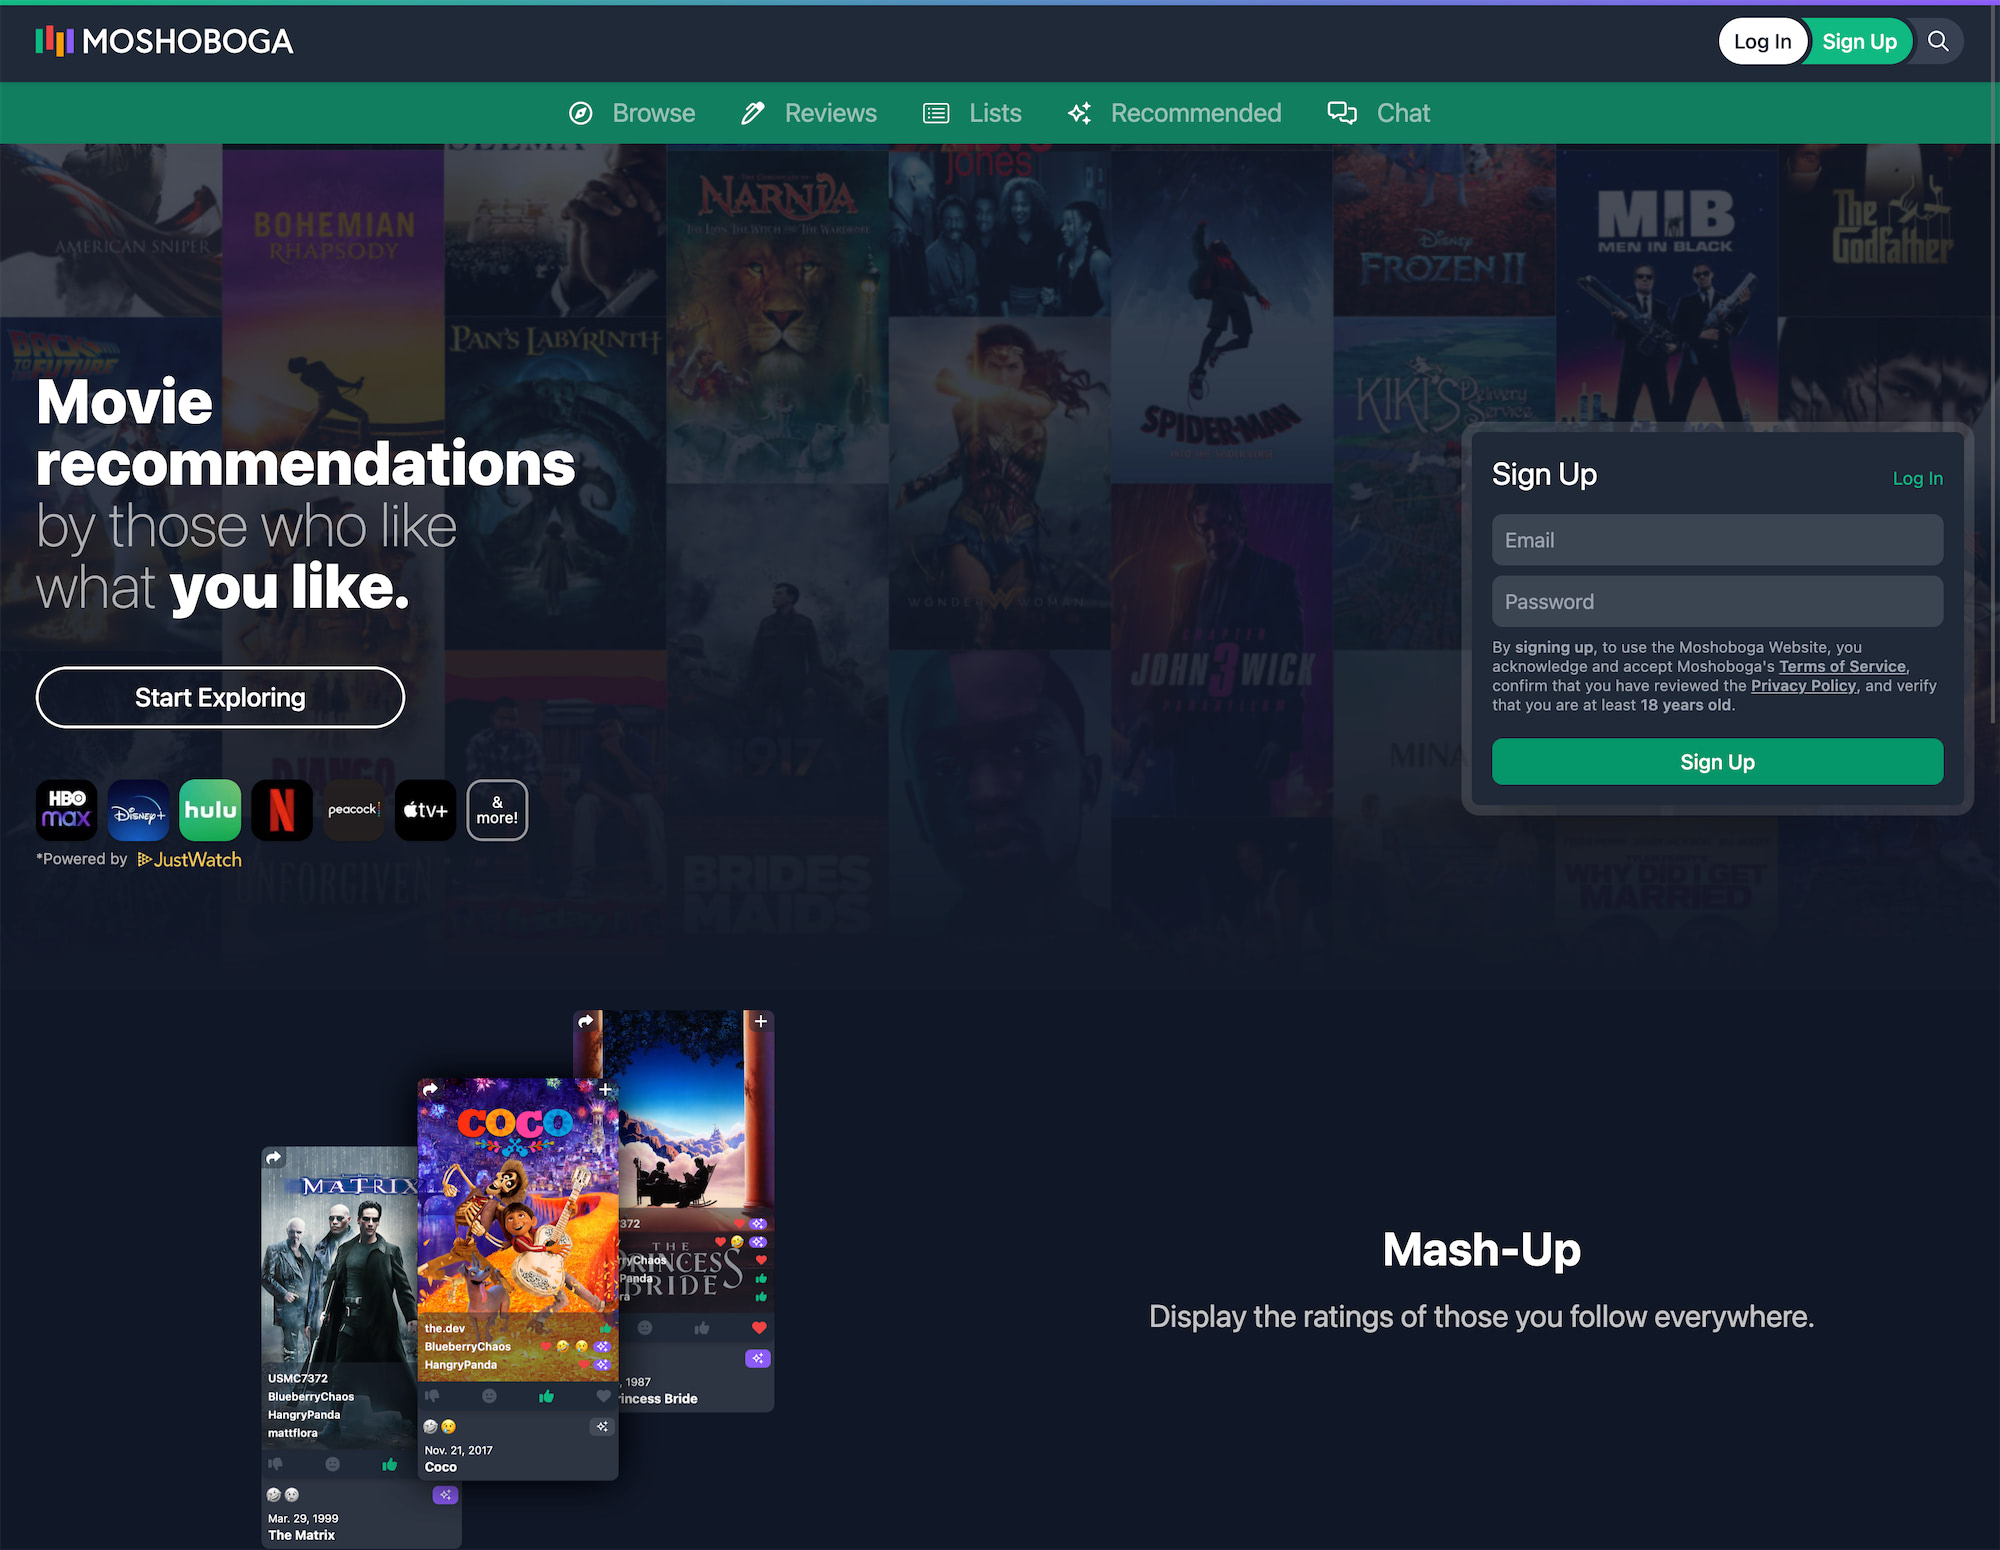Toggle thumbs-up rating on The Matrix card
The height and width of the screenshot is (1550, 2000).
click(x=390, y=1464)
